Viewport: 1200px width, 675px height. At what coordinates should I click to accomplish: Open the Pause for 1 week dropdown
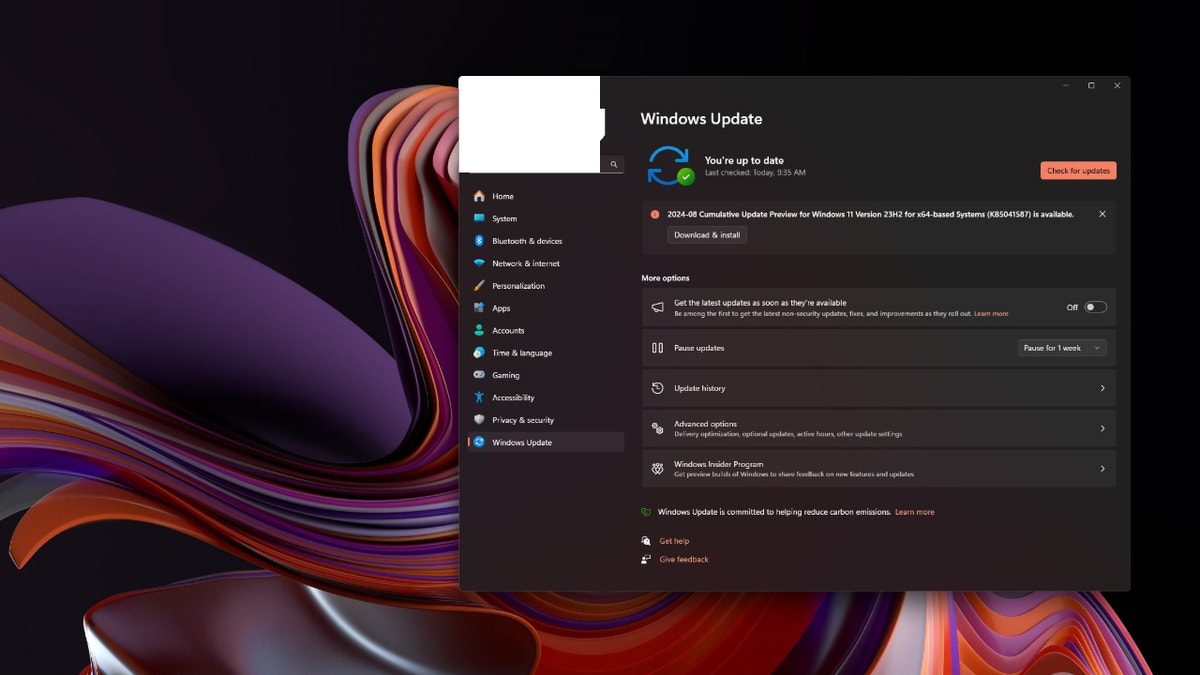tap(1062, 347)
